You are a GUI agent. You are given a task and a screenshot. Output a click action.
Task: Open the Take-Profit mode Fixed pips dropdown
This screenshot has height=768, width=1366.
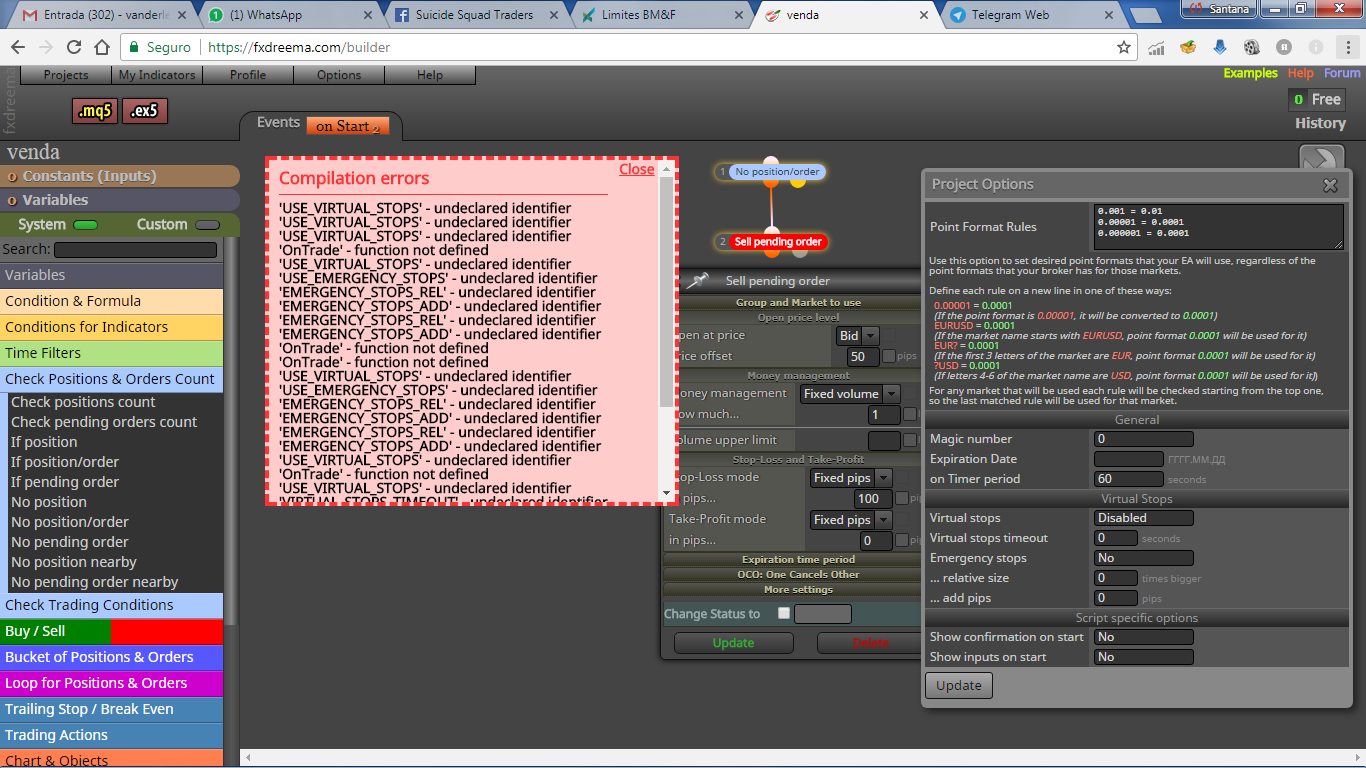click(850, 520)
